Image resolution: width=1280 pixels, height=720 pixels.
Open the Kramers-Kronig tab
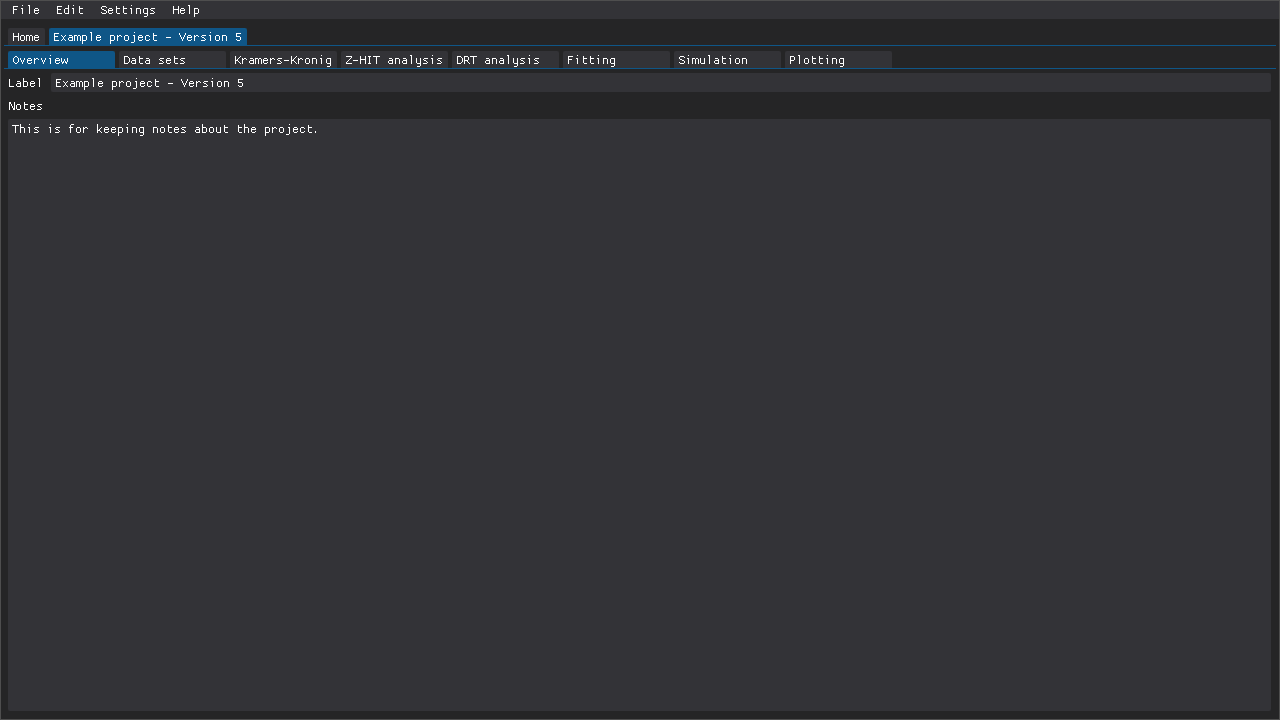pyautogui.click(x=283, y=60)
